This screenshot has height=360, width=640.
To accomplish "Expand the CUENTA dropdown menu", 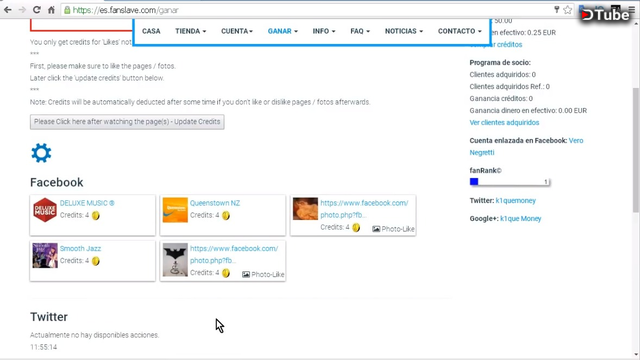I will tap(237, 31).
